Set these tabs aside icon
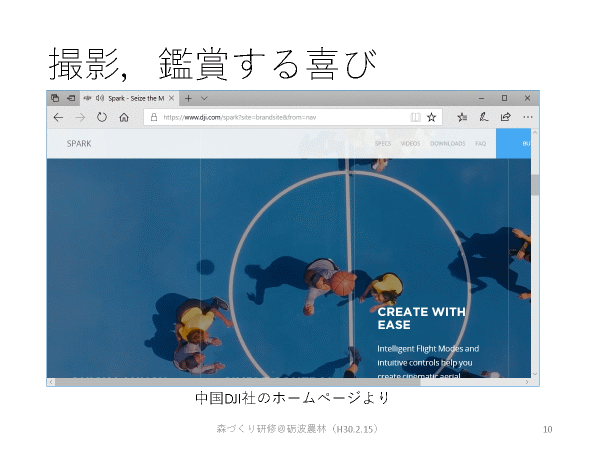Image resolution: width=600 pixels, height=450 pixels. 71,98
